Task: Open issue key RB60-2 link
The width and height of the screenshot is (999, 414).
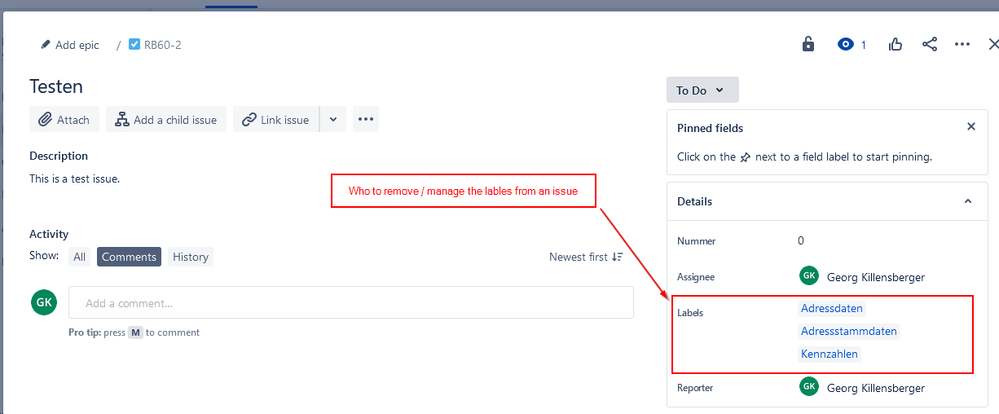Action: (162, 45)
